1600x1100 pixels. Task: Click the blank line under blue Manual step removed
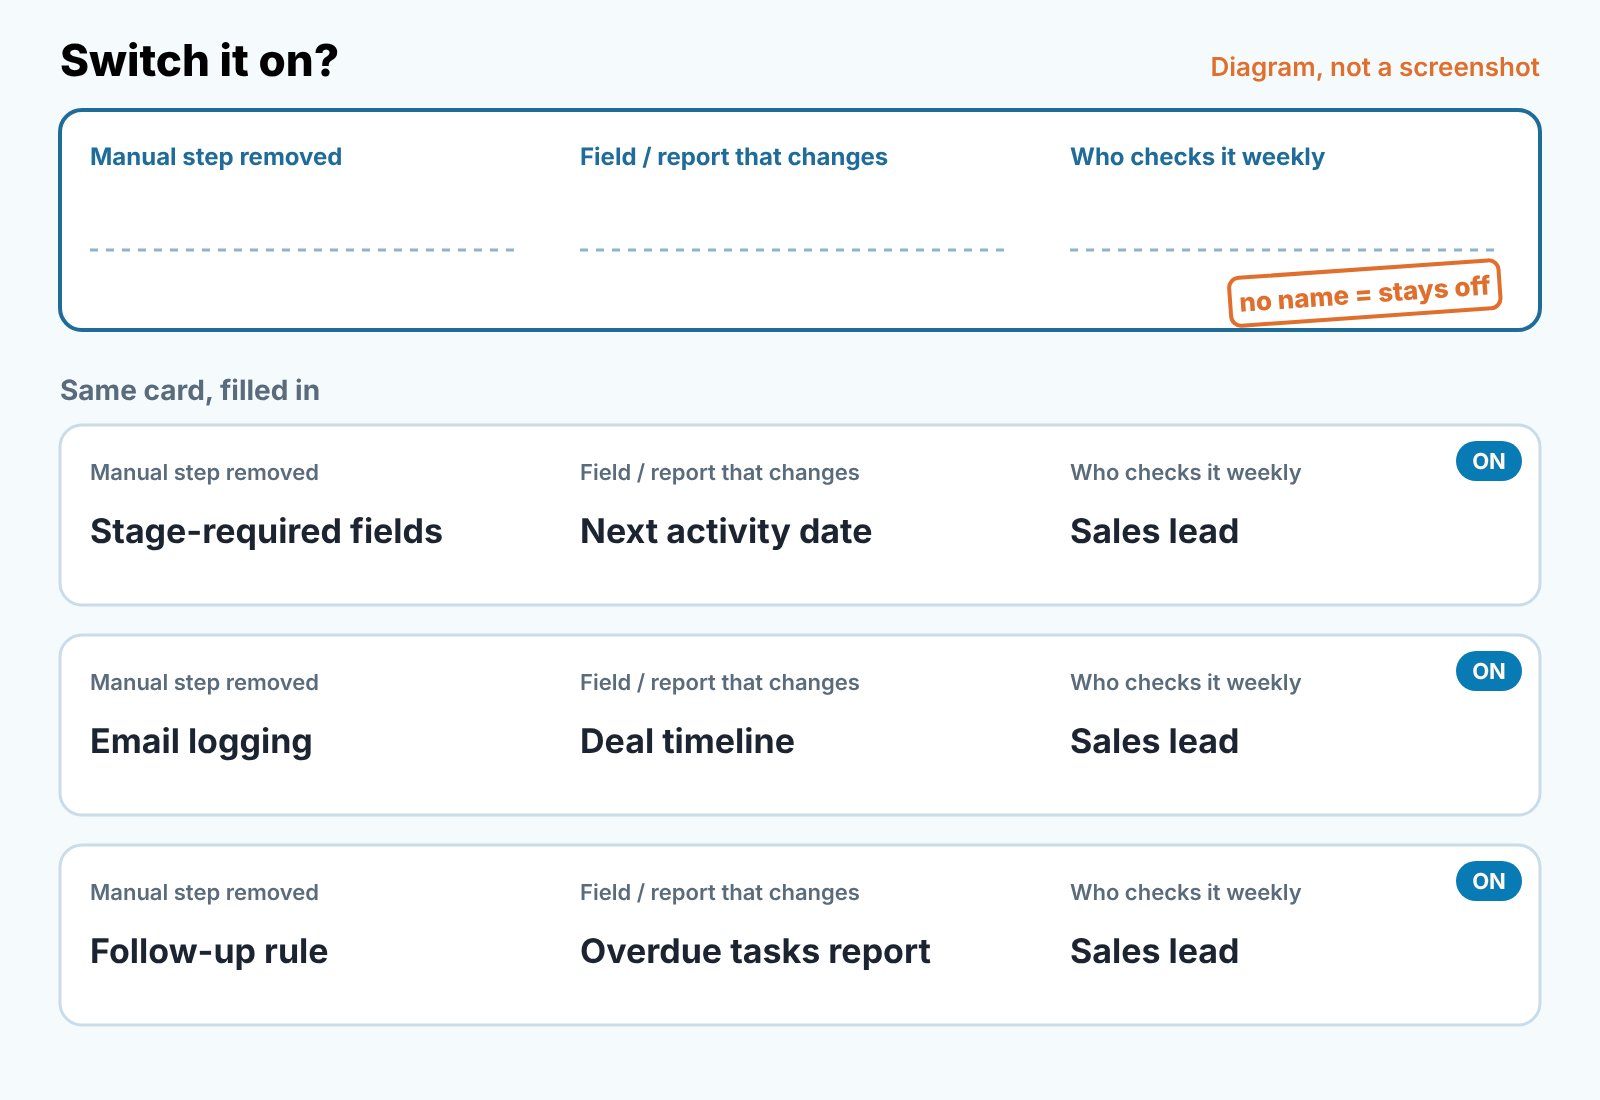point(302,249)
